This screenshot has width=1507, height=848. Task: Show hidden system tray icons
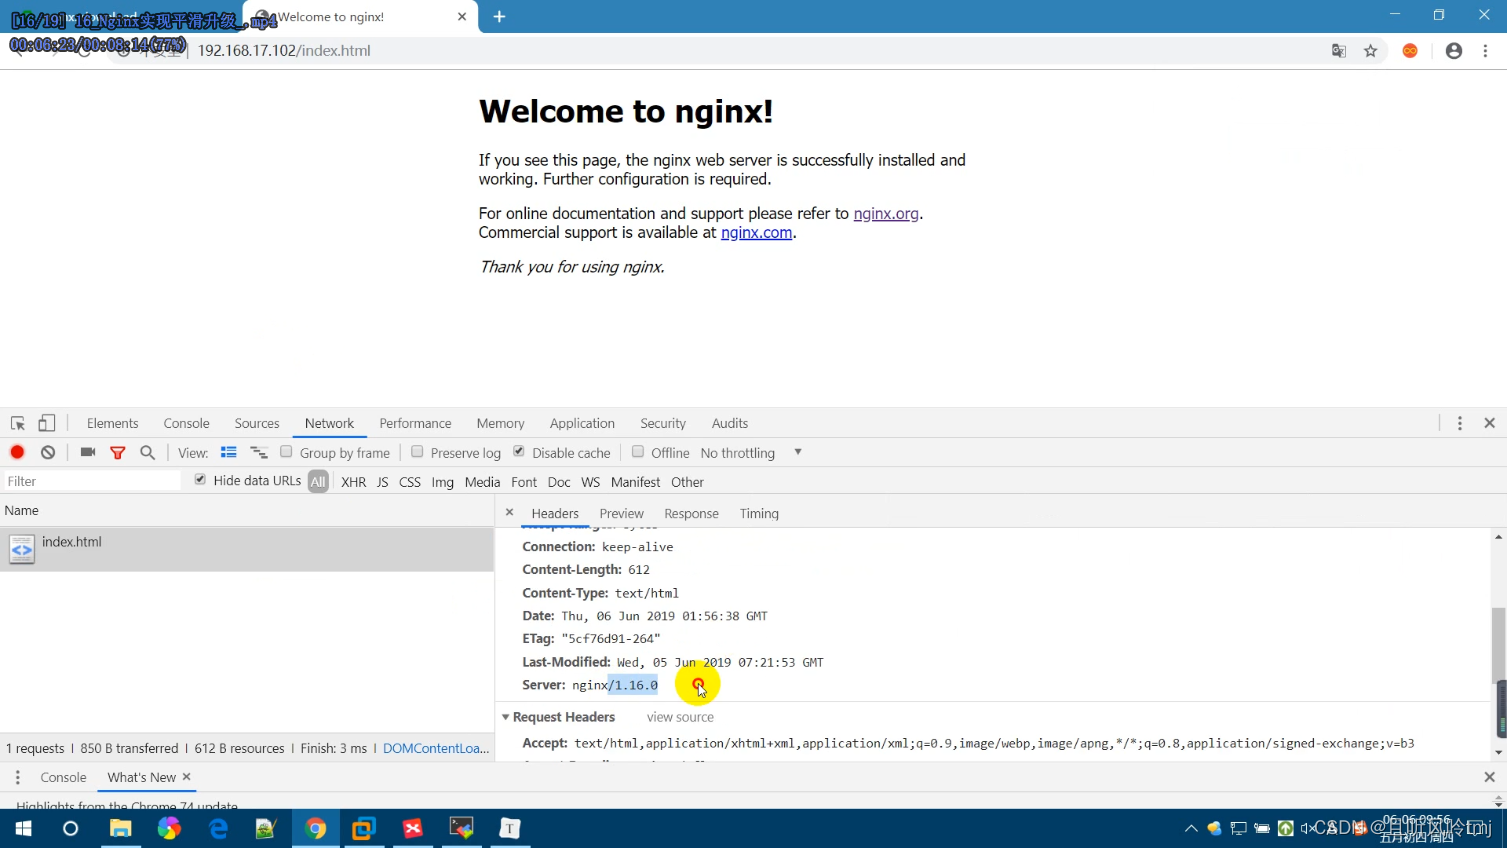tap(1191, 828)
